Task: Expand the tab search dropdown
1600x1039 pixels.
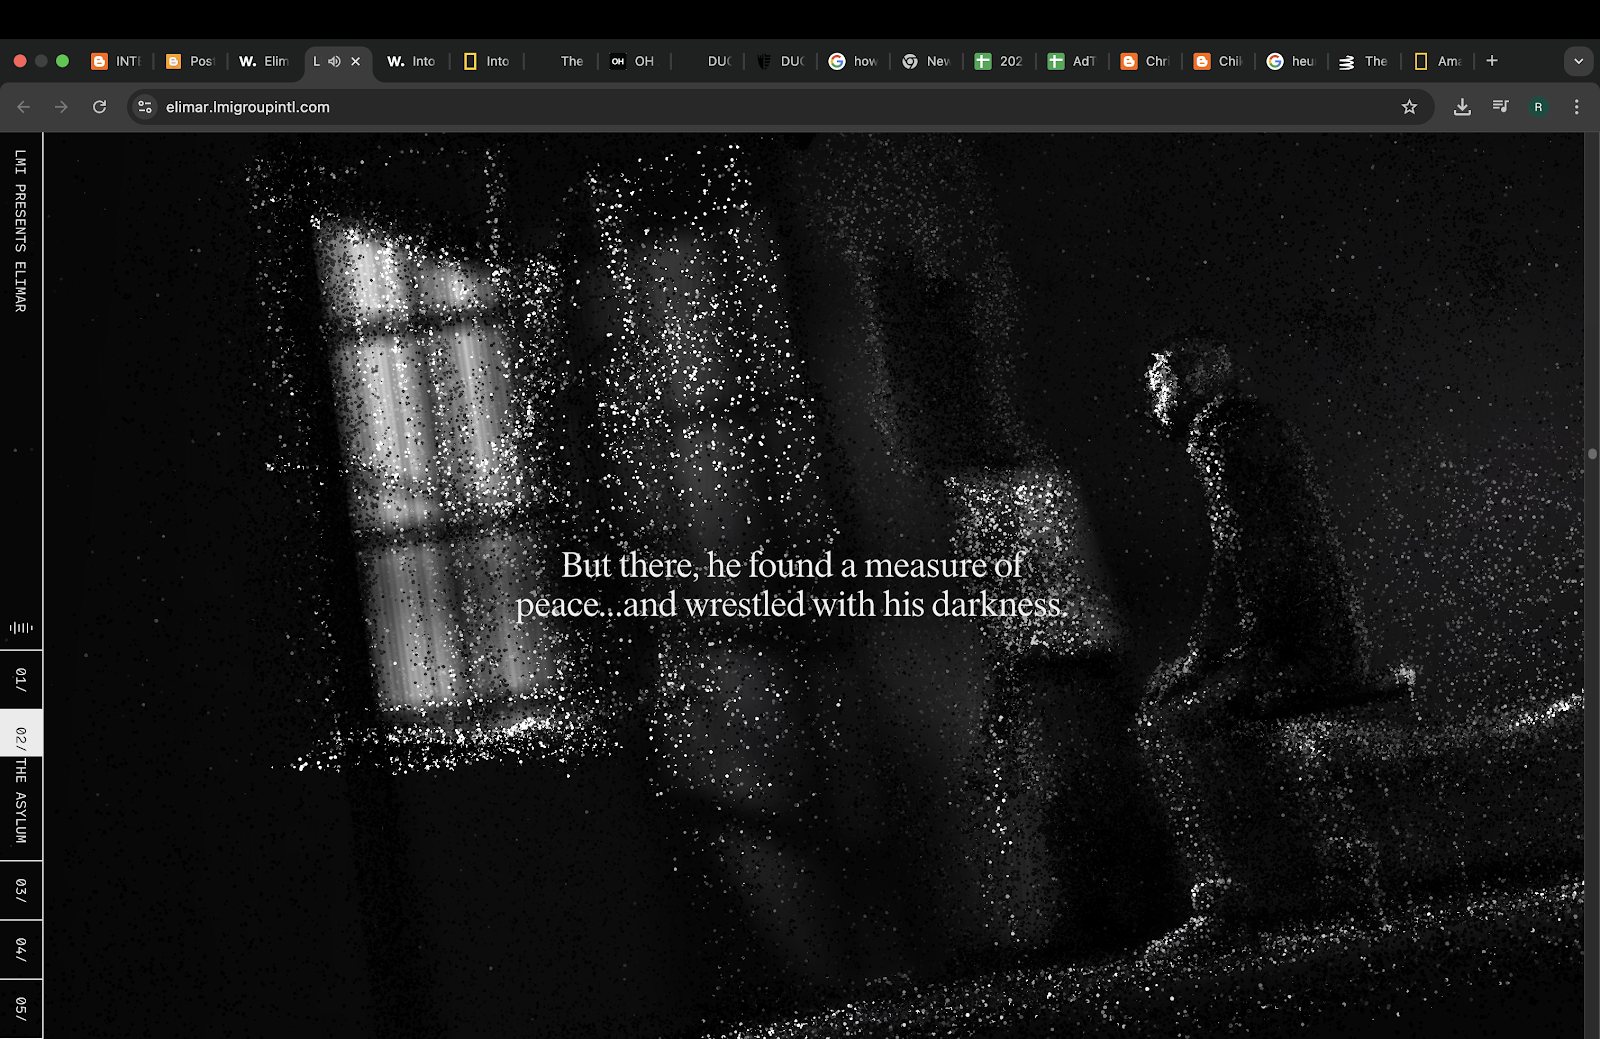Action: (x=1578, y=61)
